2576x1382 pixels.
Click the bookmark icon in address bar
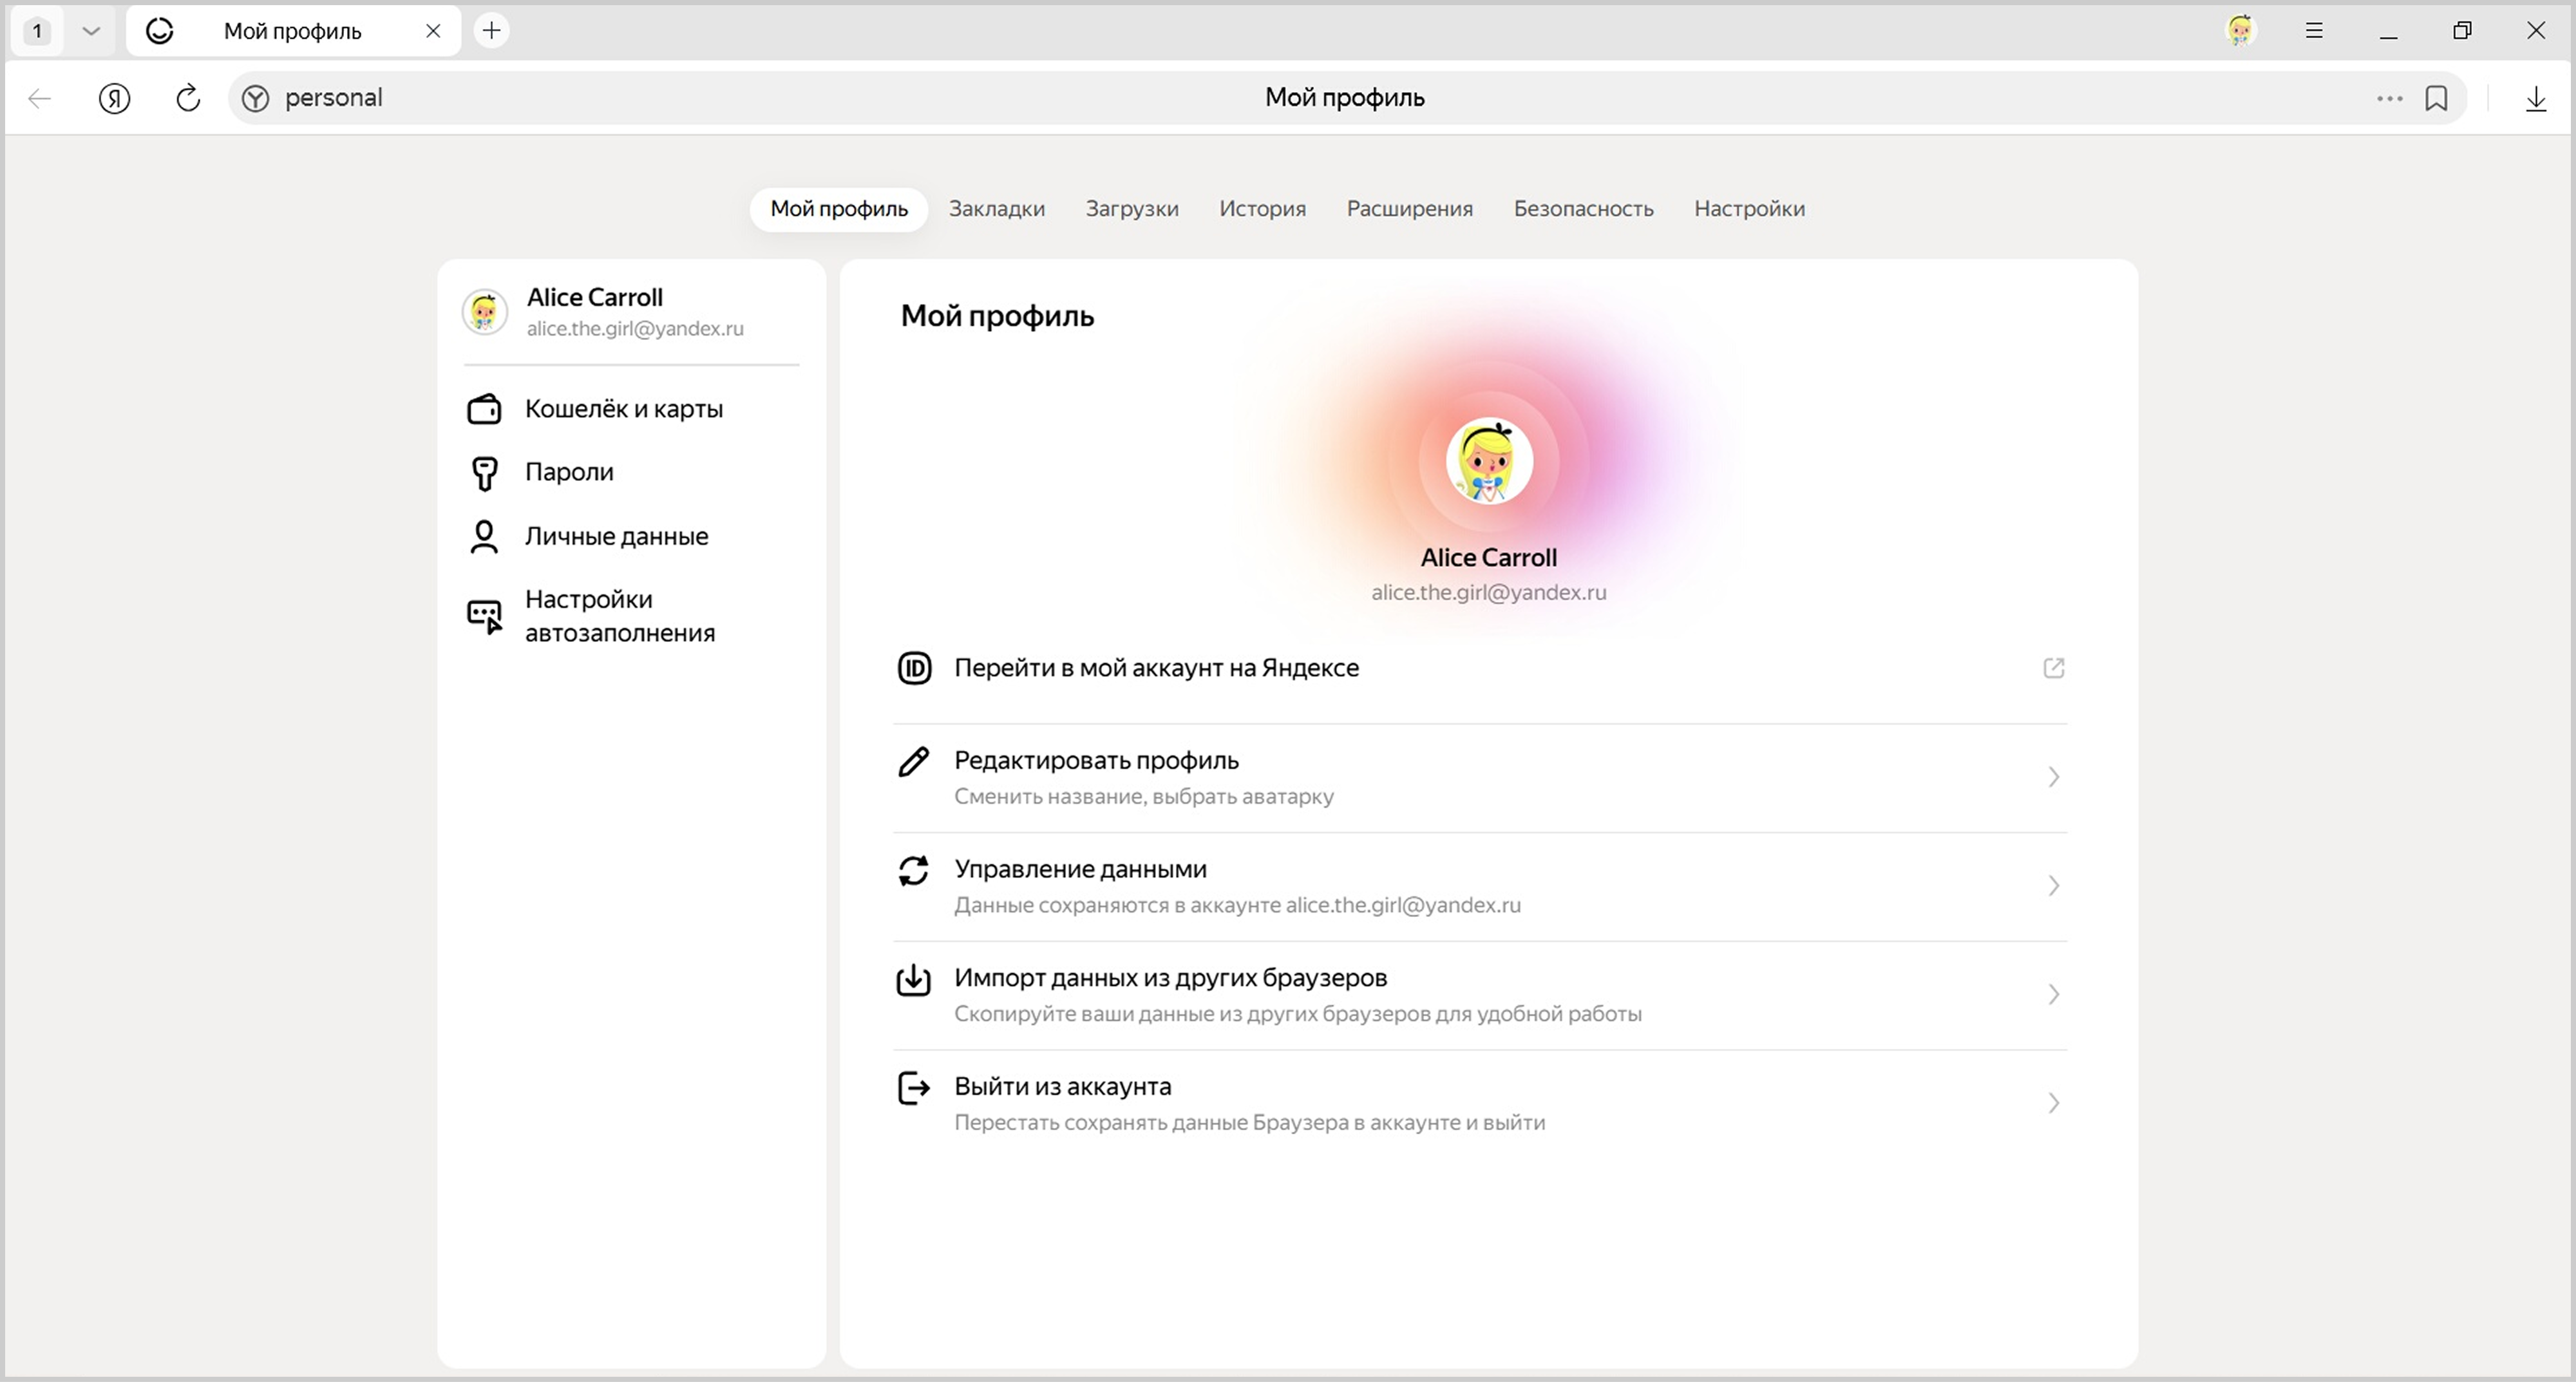tap(2436, 98)
